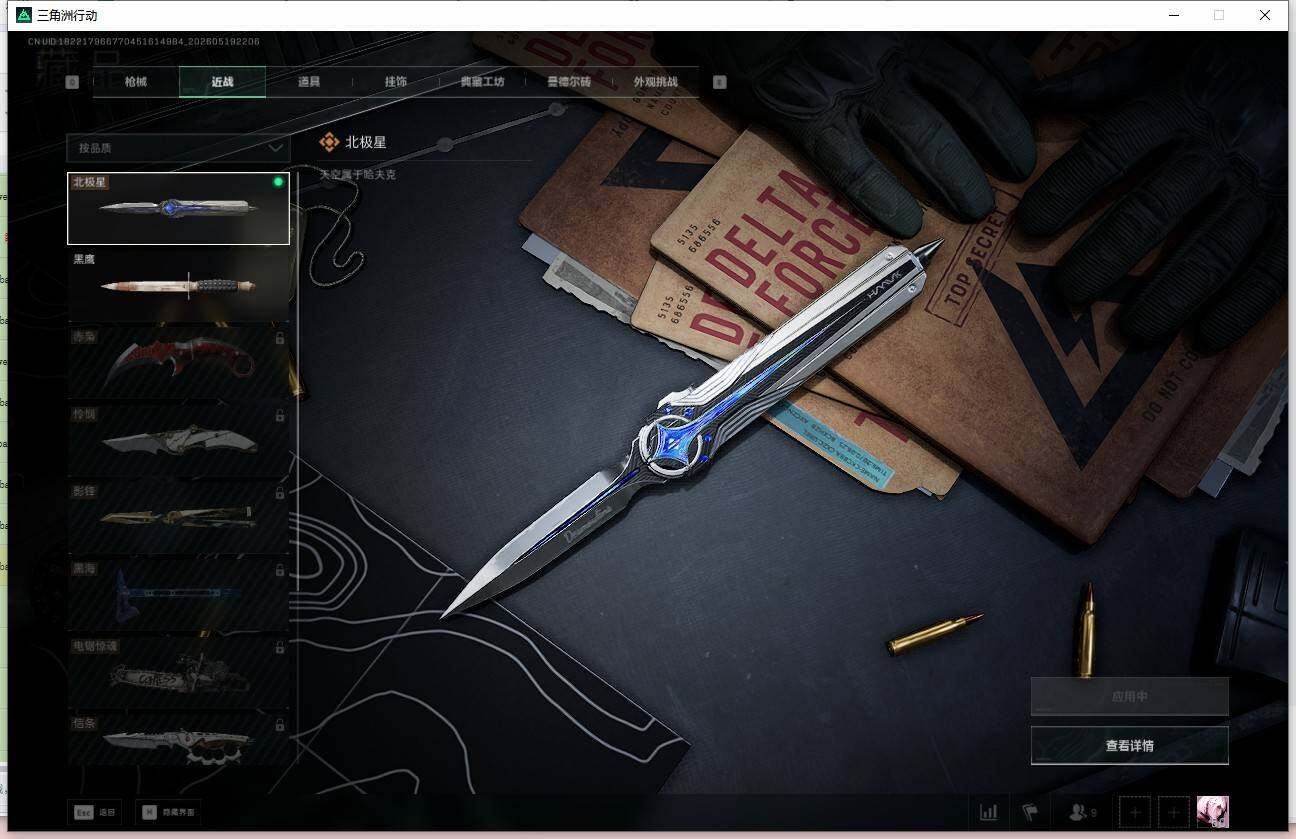The image size is (1296, 839).
Task: Select the locked 影锋 blade thumbnail
Action: [x=178, y=516]
